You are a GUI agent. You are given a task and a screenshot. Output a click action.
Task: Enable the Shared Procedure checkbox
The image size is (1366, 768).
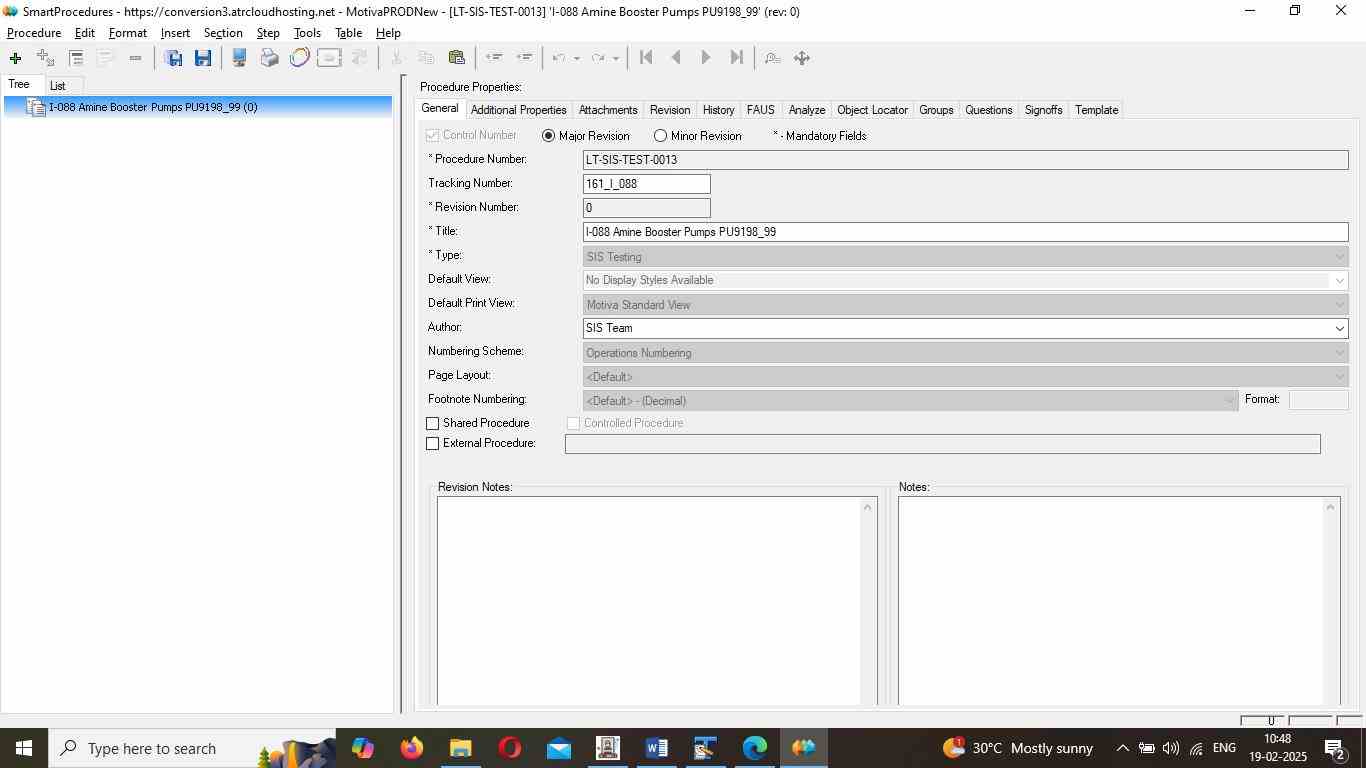click(x=433, y=424)
